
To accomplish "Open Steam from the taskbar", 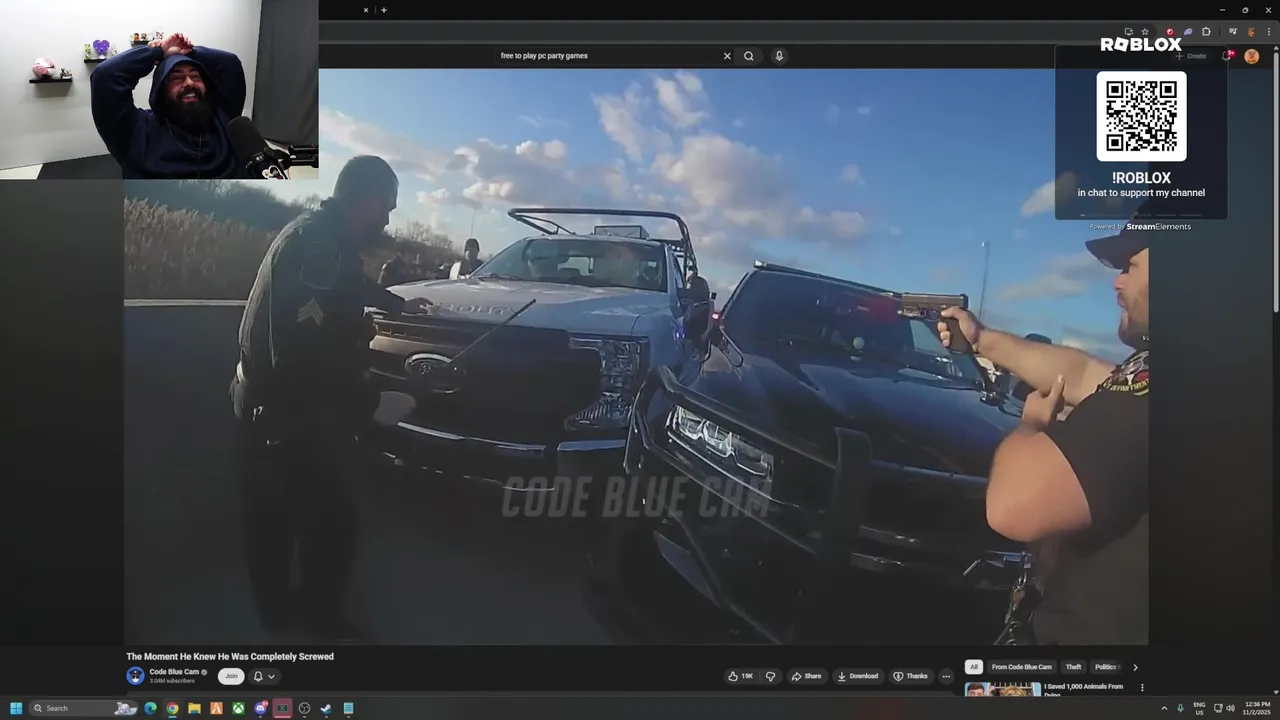I will click(326, 708).
